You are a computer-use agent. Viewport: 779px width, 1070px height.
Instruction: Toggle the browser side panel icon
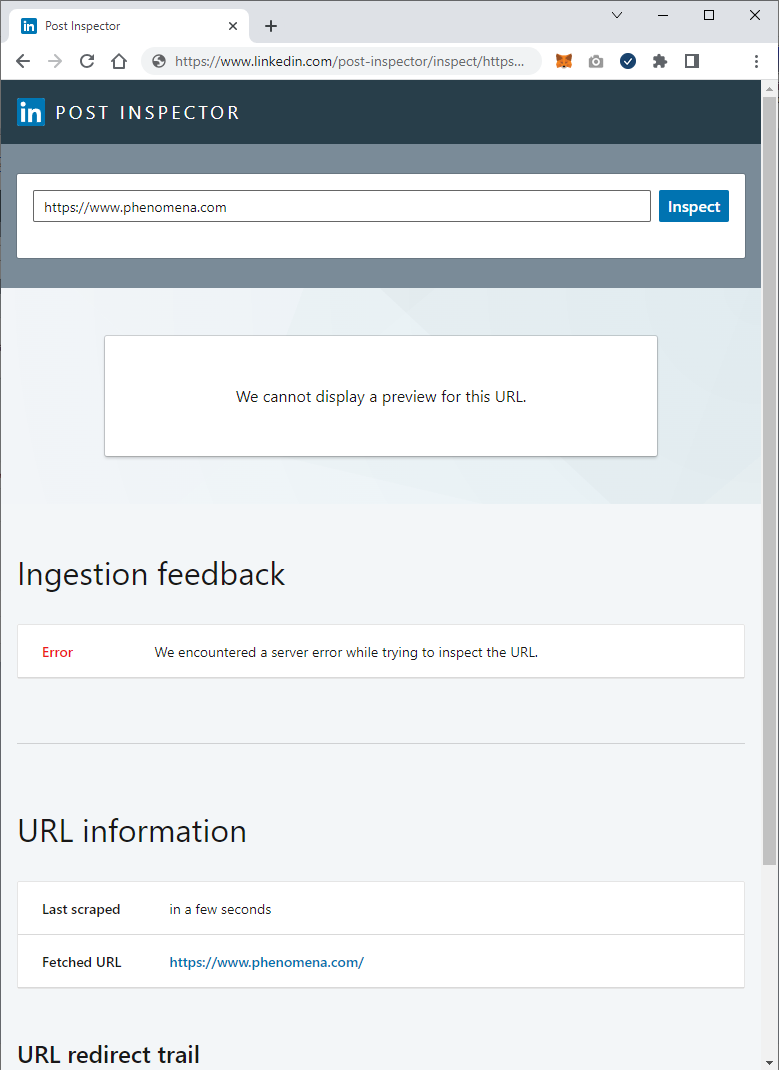(x=692, y=61)
